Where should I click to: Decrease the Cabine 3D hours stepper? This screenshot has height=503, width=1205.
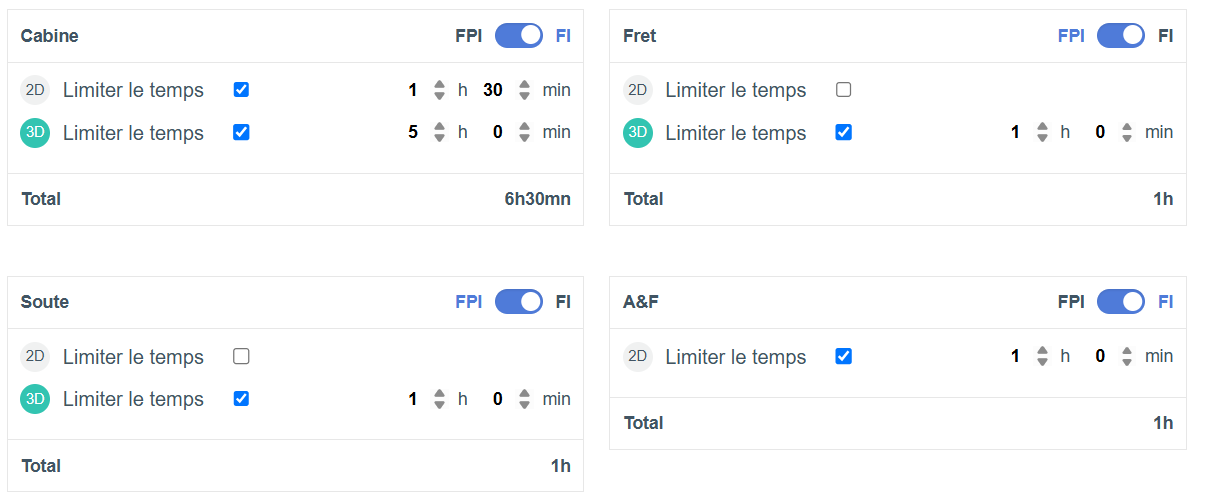pyautogui.click(x=439, y=138)
